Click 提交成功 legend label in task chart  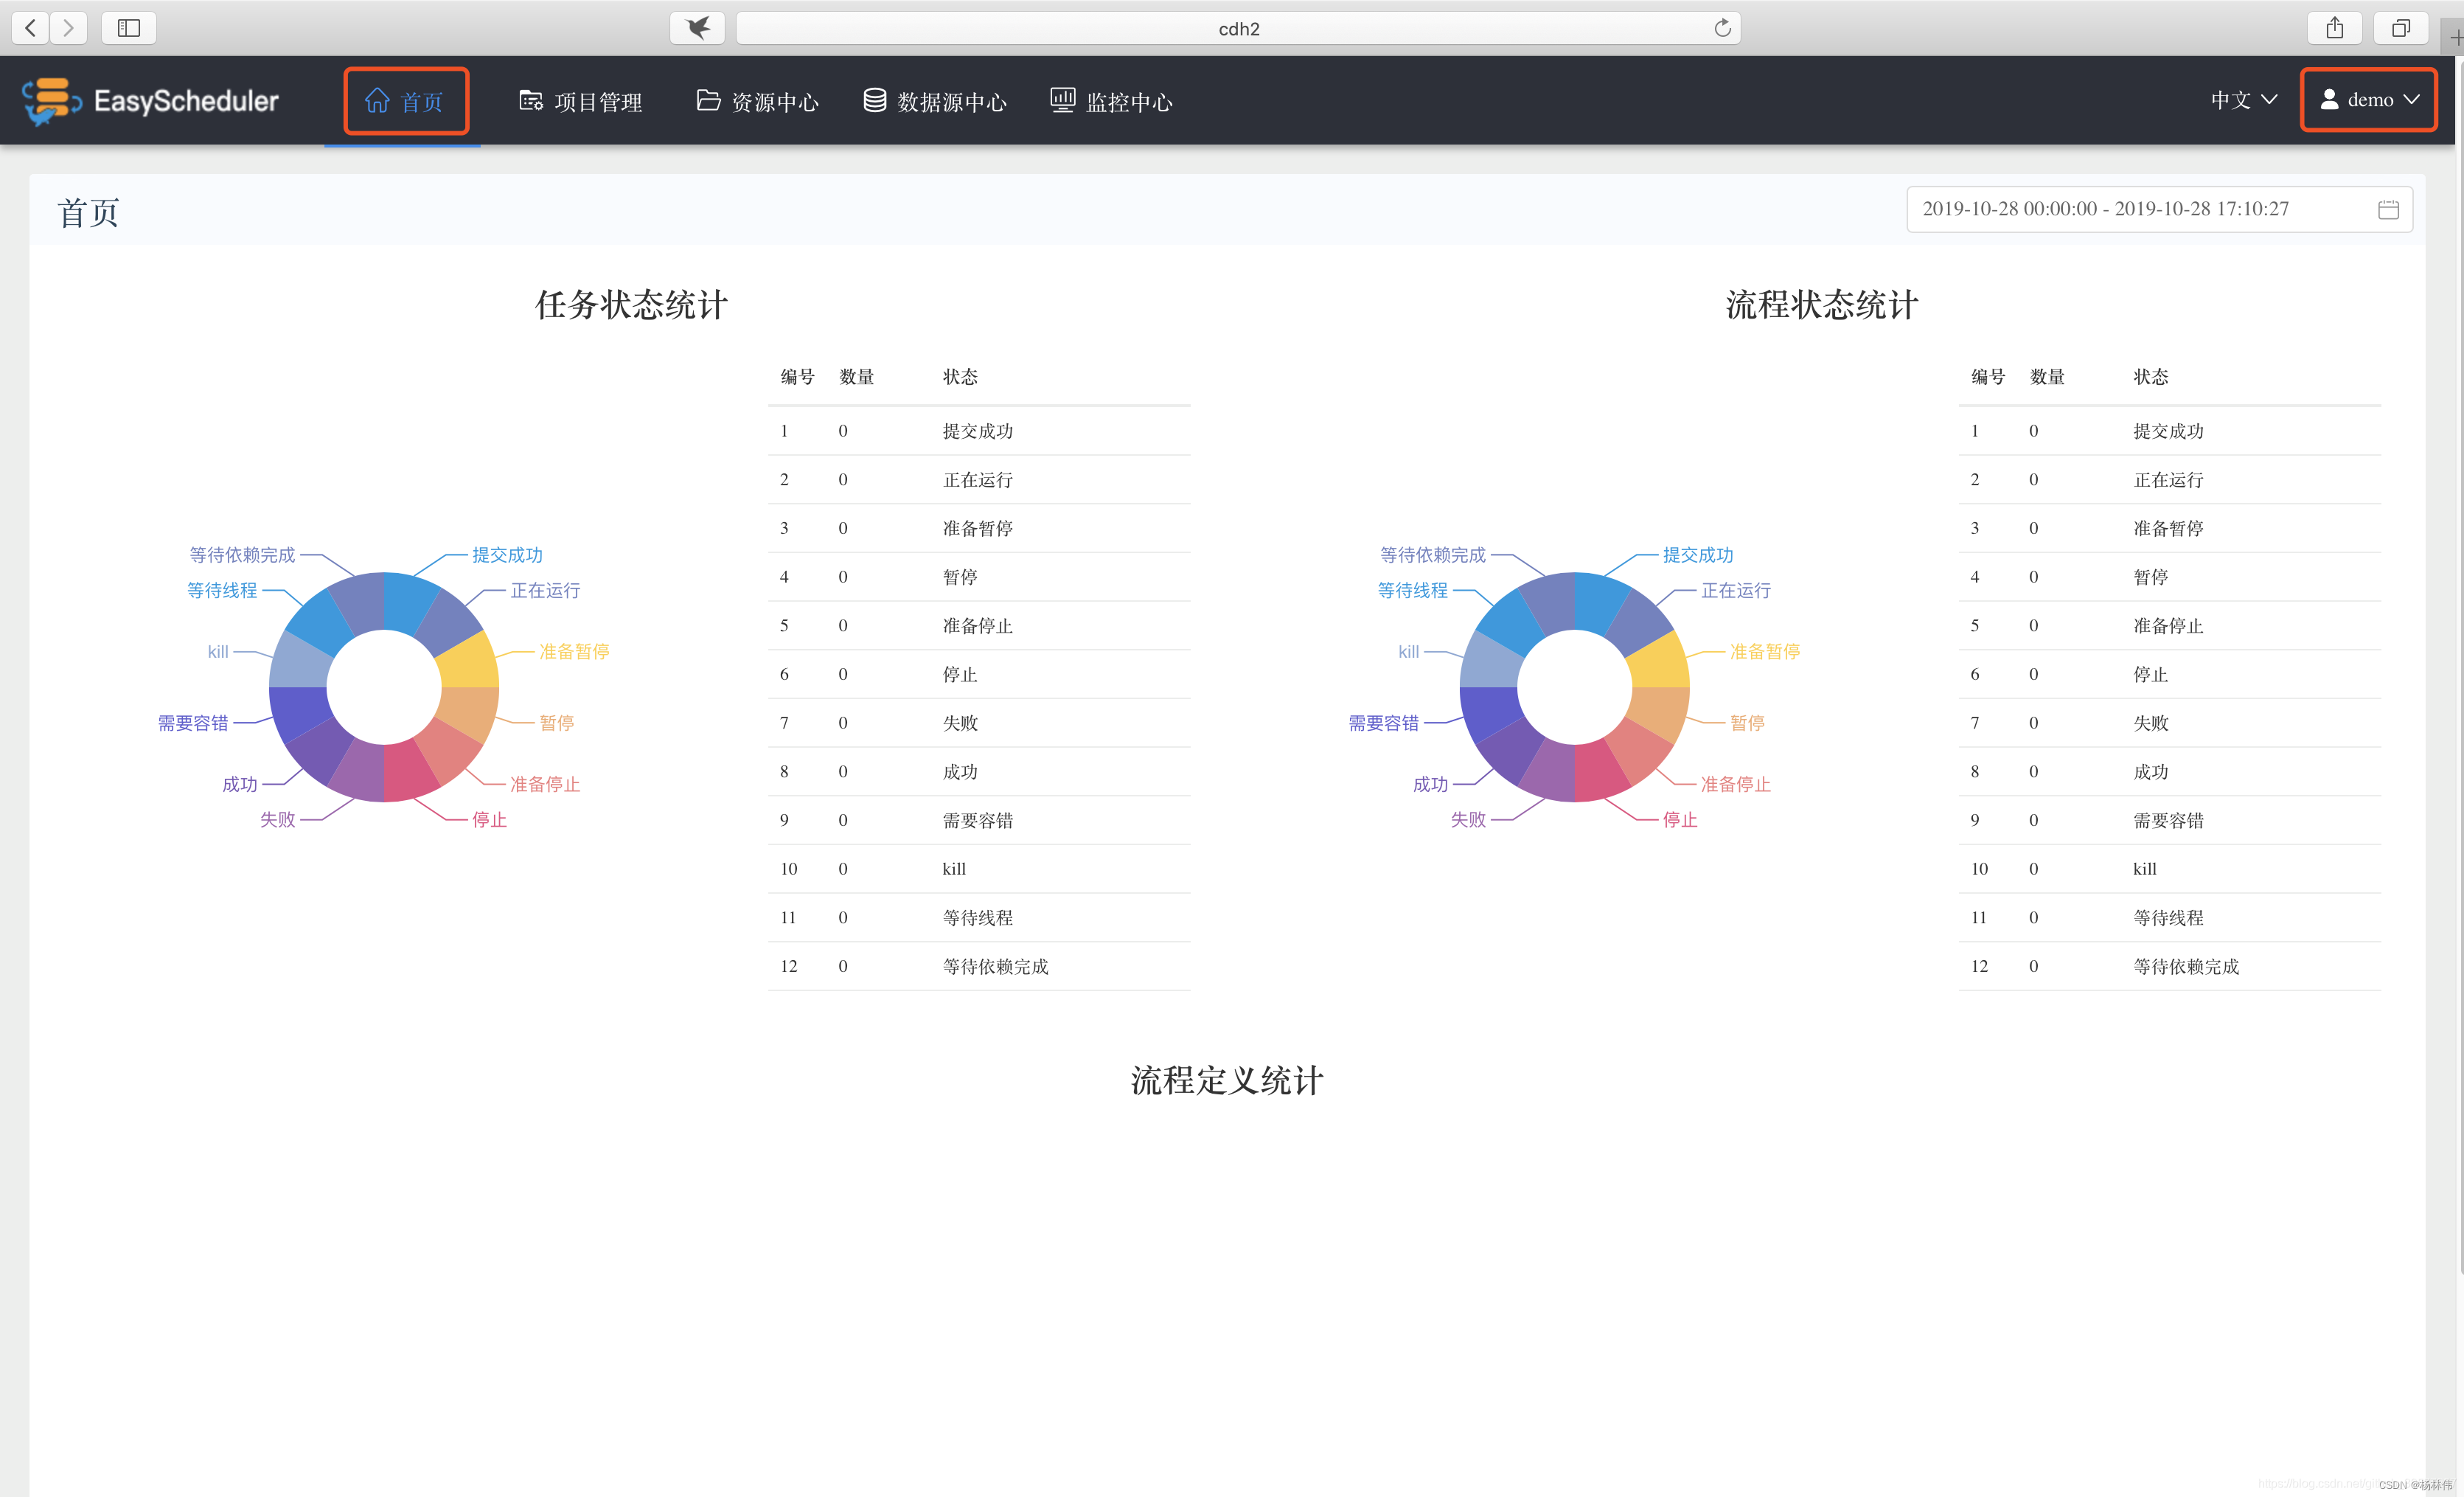(x=507, y=555)
